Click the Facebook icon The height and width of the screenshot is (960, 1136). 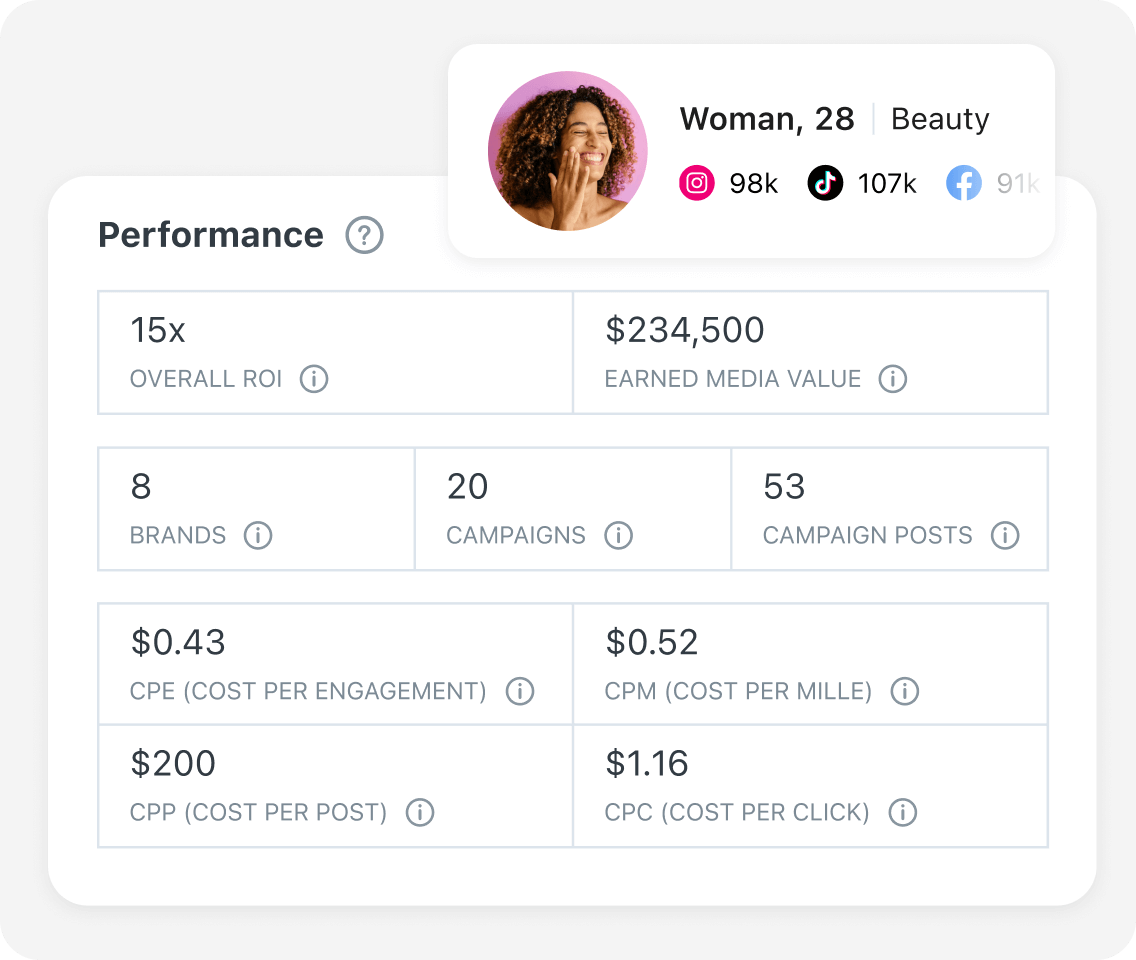click(963, 184)
